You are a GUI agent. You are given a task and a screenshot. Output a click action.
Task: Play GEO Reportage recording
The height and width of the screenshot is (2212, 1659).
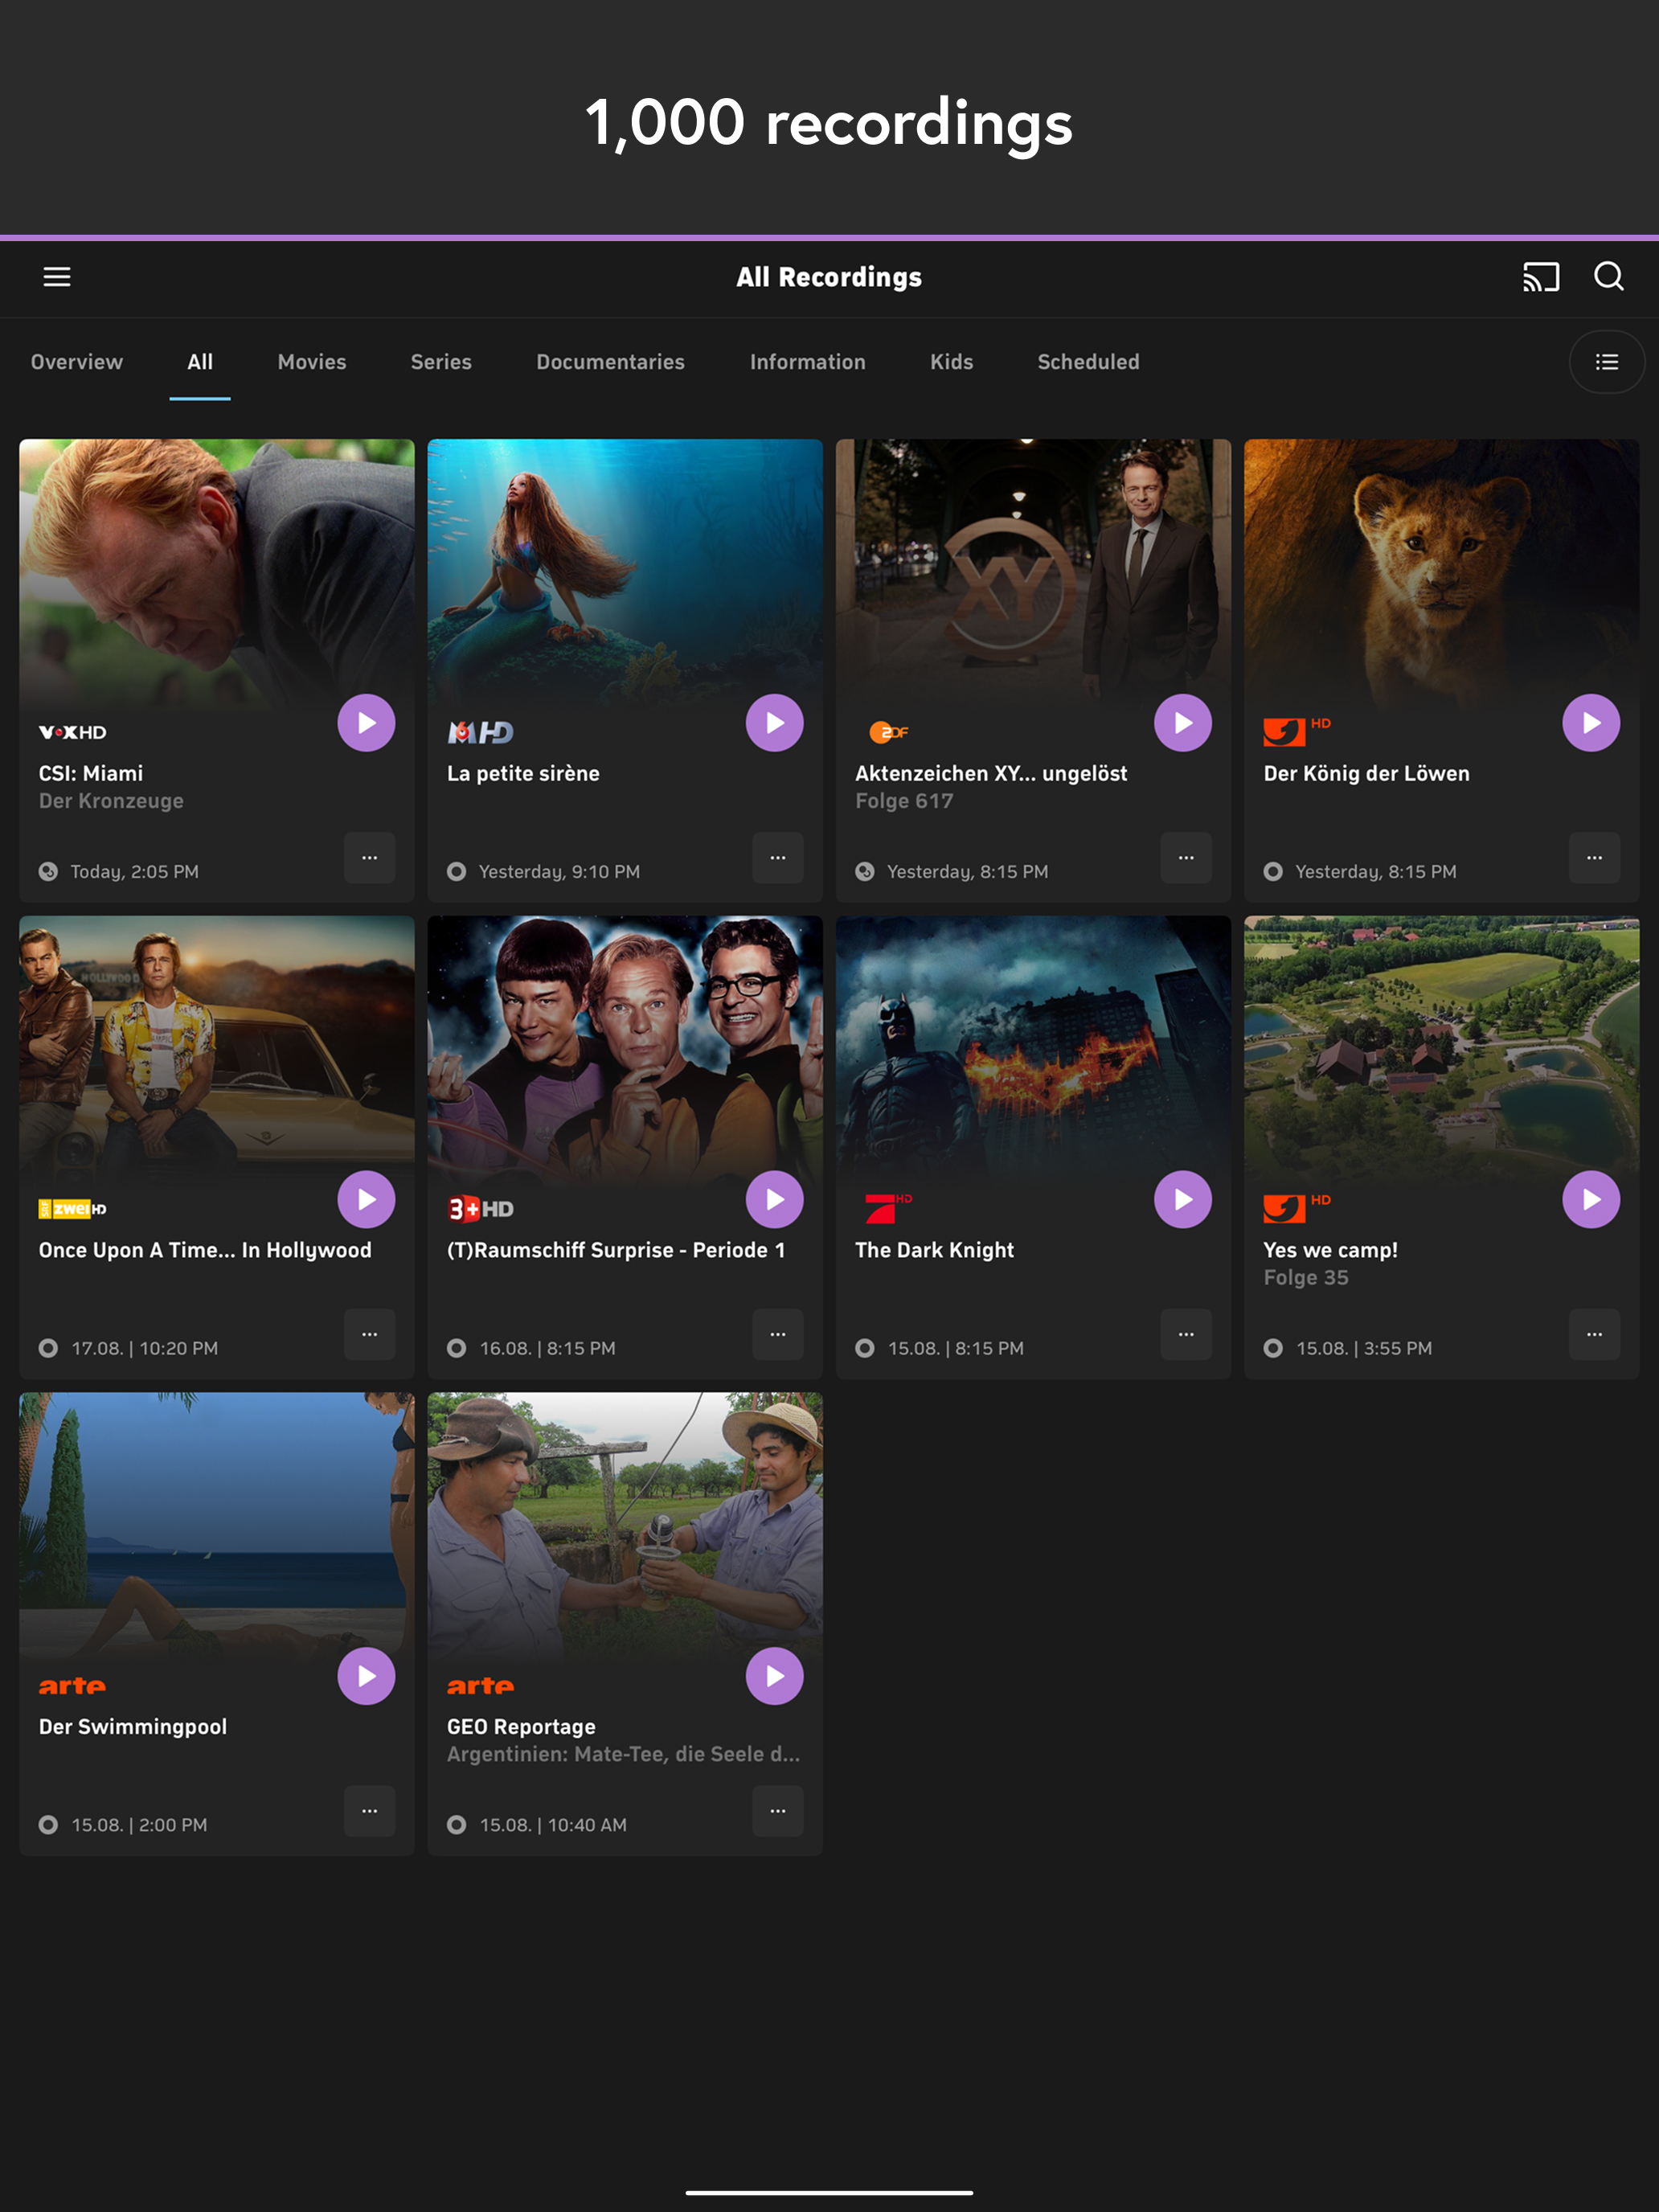pos(775,1676)
